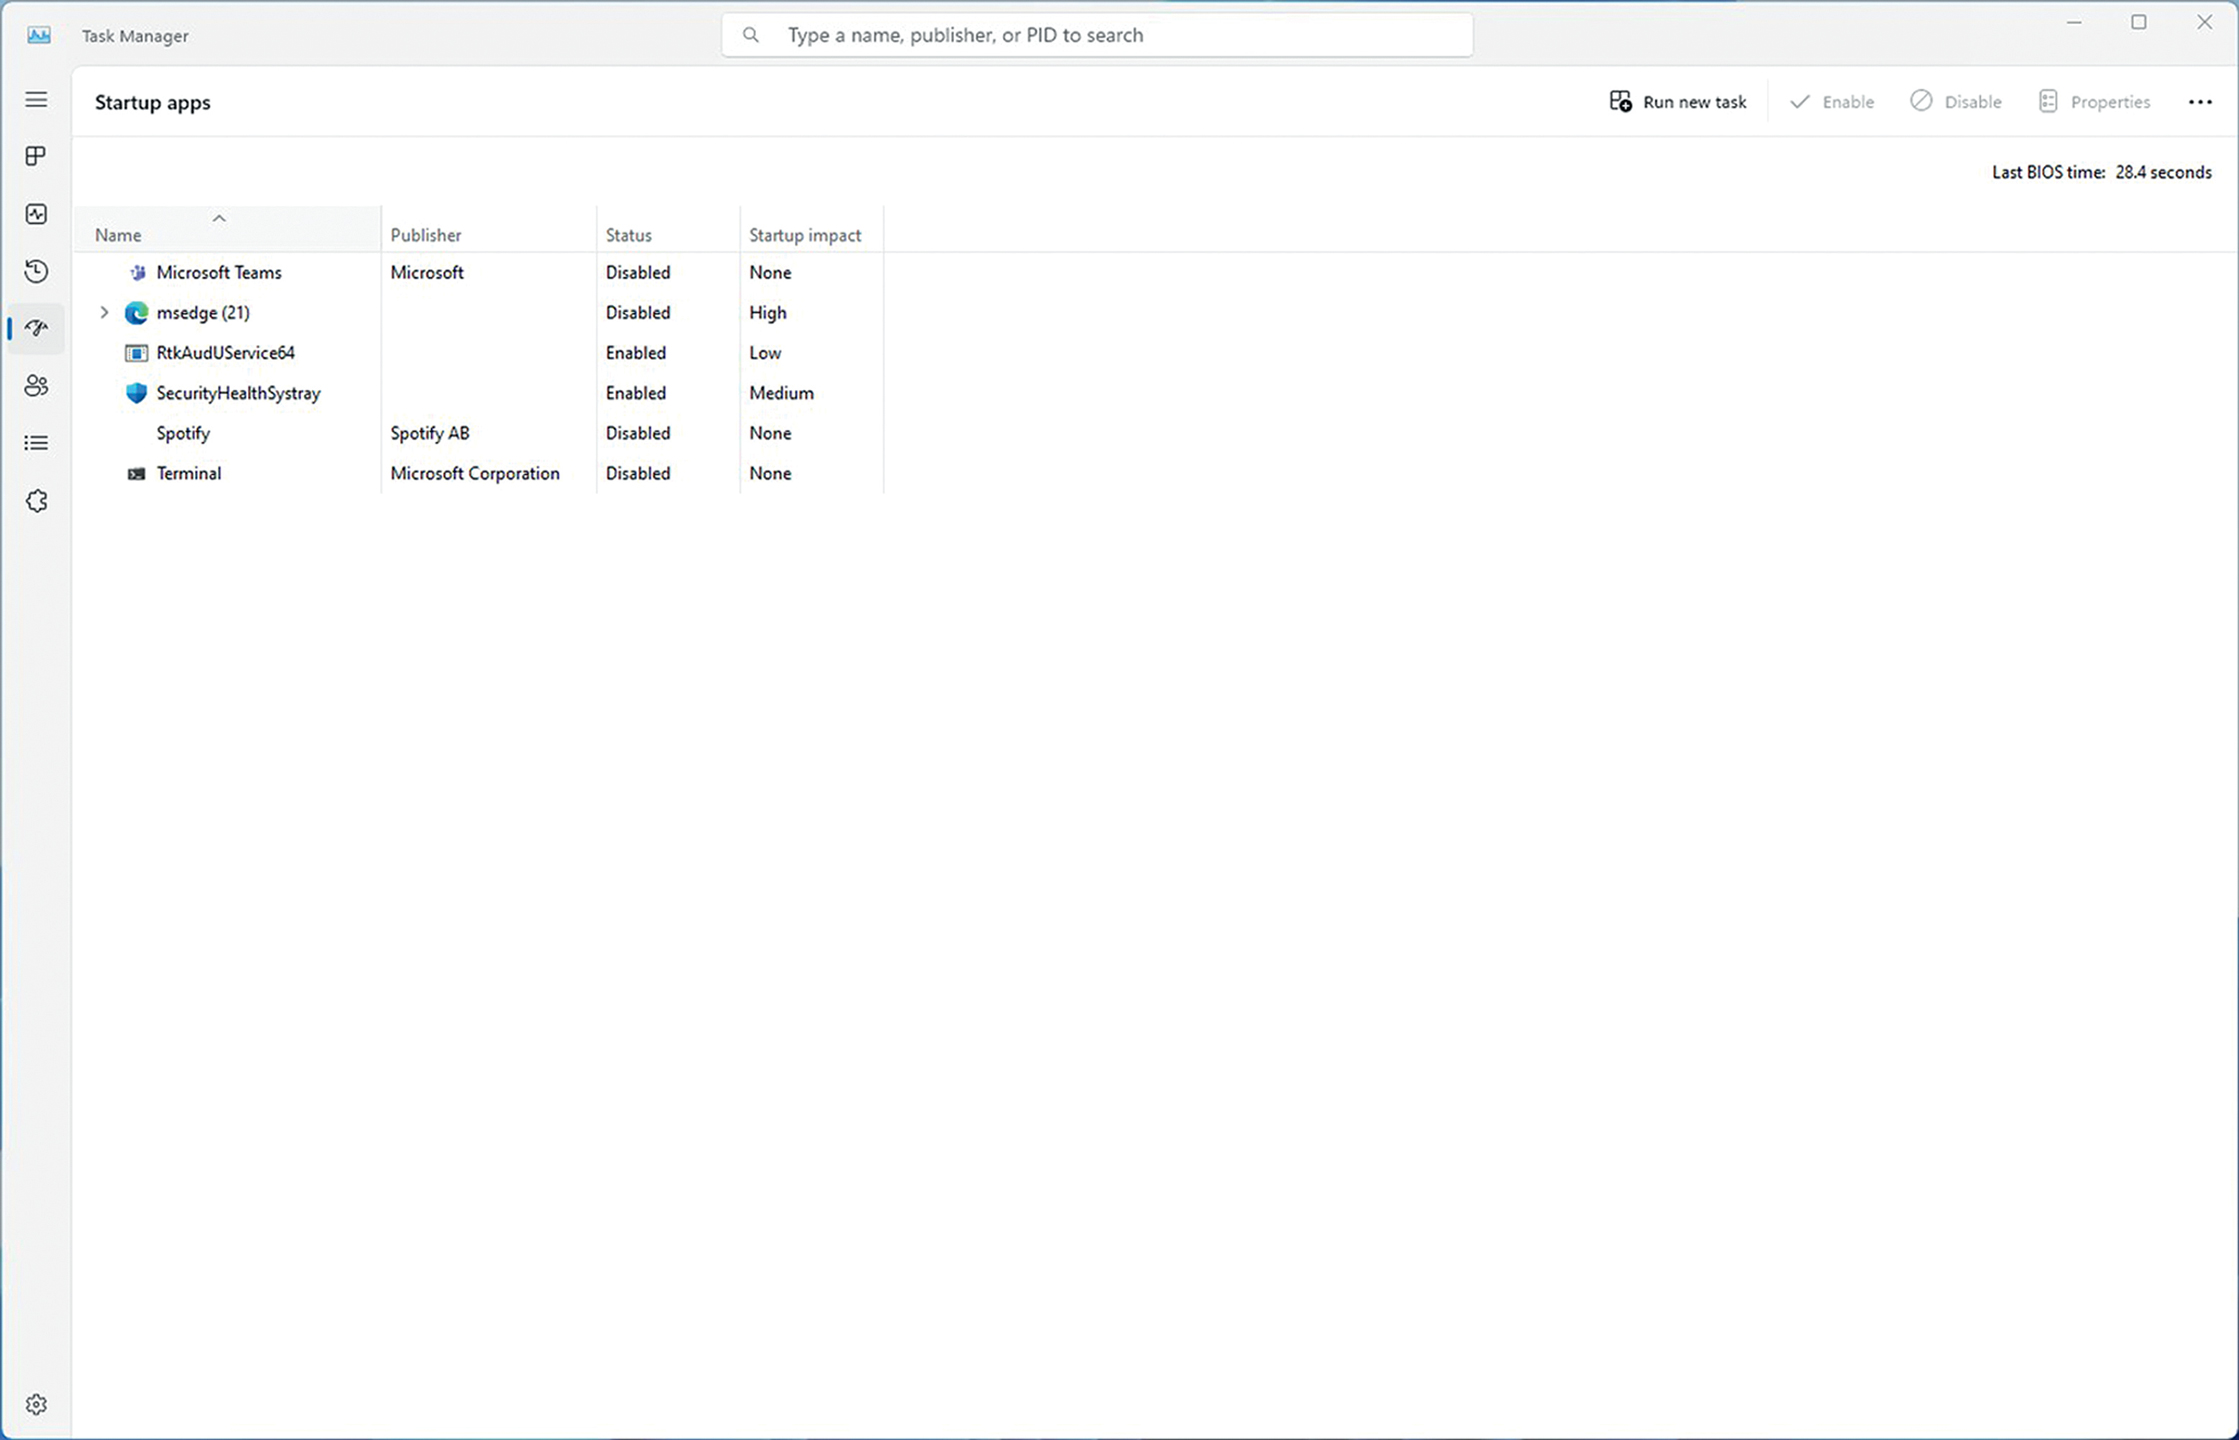Click the High startup impact value

(x=768, y=313)
